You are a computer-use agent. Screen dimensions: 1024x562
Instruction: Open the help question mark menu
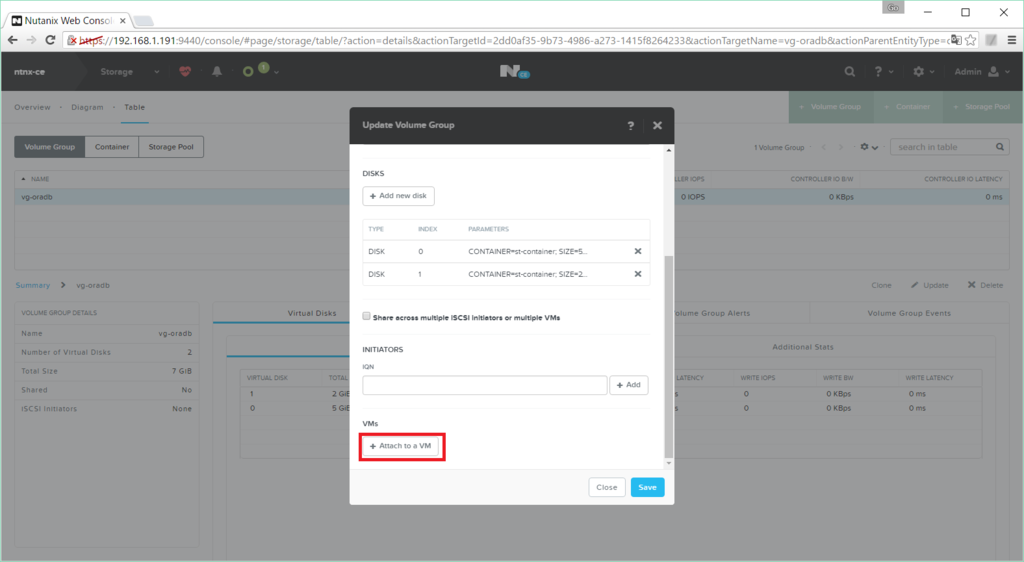pyautogui.click(x=883, y=72)
